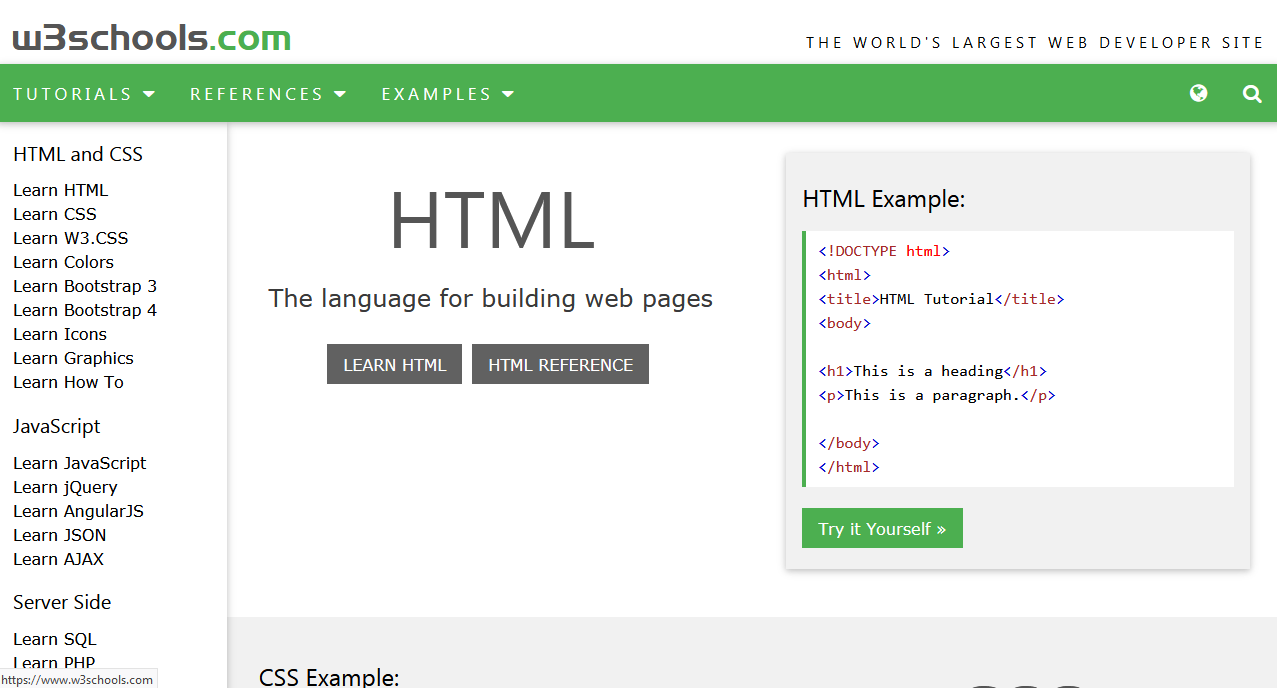Image resolution: width=1277 pixels, height=688 pixels.
Task: Open the Learn Icons sidebar link
Action: (60, 334)
